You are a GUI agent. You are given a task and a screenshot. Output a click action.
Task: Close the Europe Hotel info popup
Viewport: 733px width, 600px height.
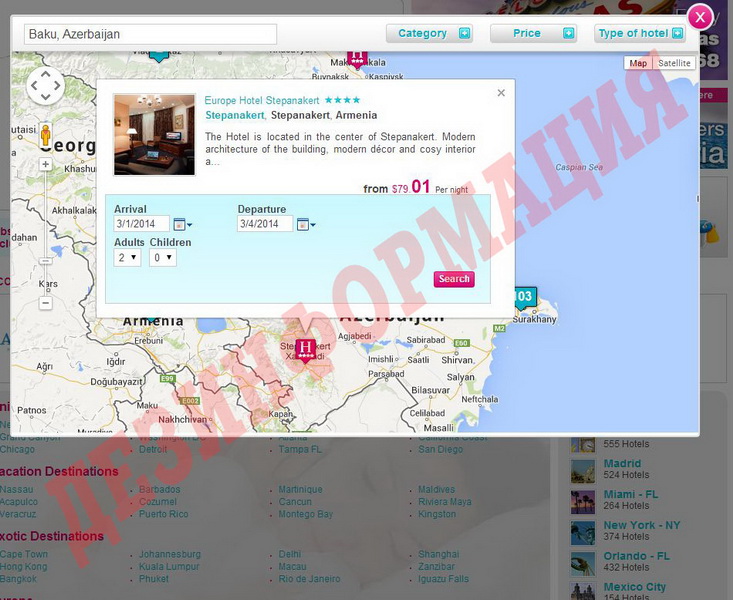pyautogui.click(x=501, y=93)
